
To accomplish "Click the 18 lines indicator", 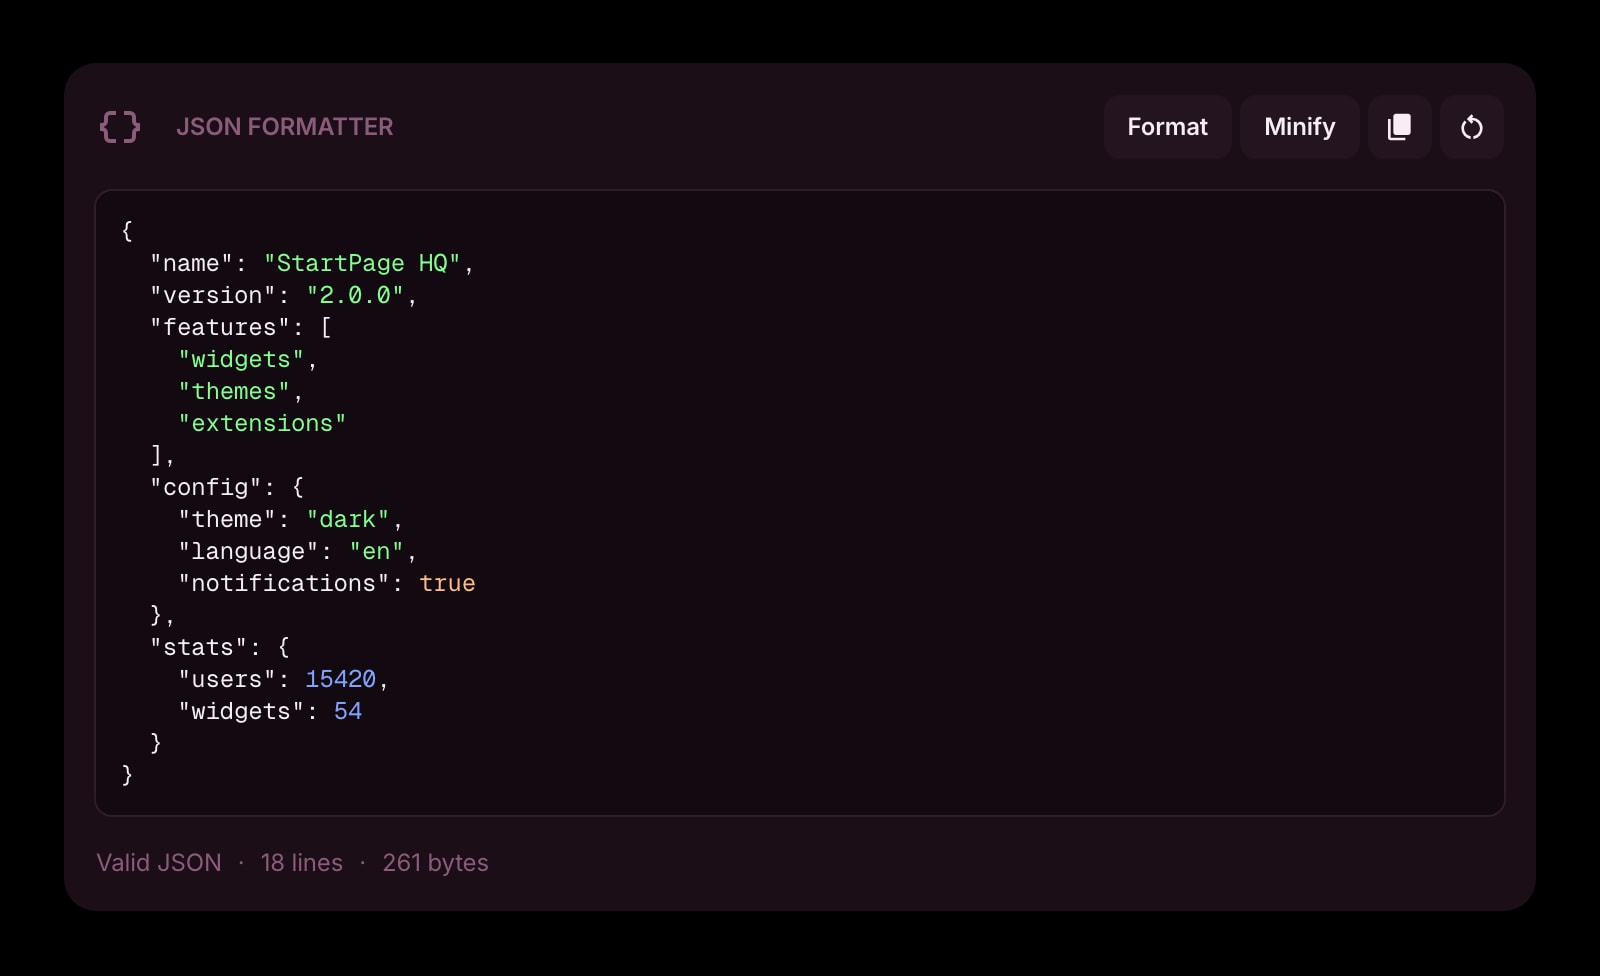I will point(300,862).
